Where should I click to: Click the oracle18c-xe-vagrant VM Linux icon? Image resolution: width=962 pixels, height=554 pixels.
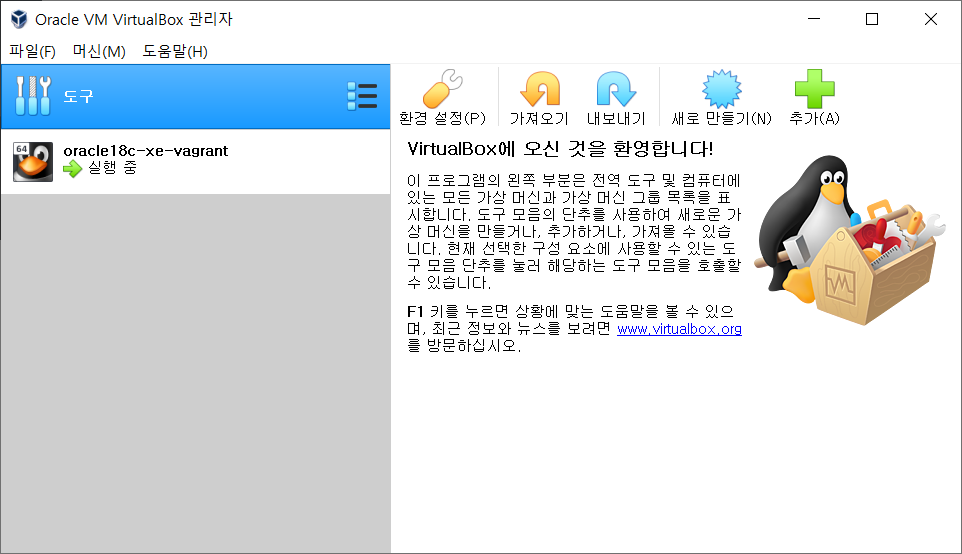point(33,162)
